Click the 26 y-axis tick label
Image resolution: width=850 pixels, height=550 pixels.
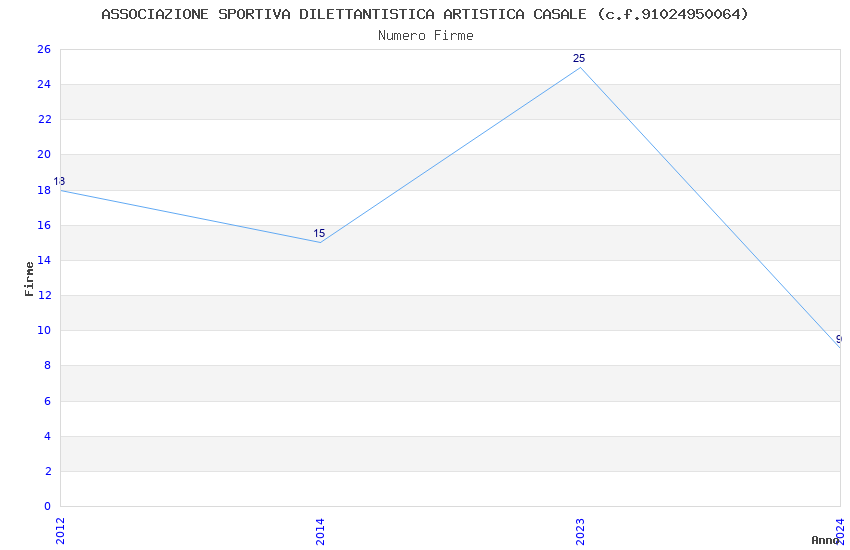point(44,49)
